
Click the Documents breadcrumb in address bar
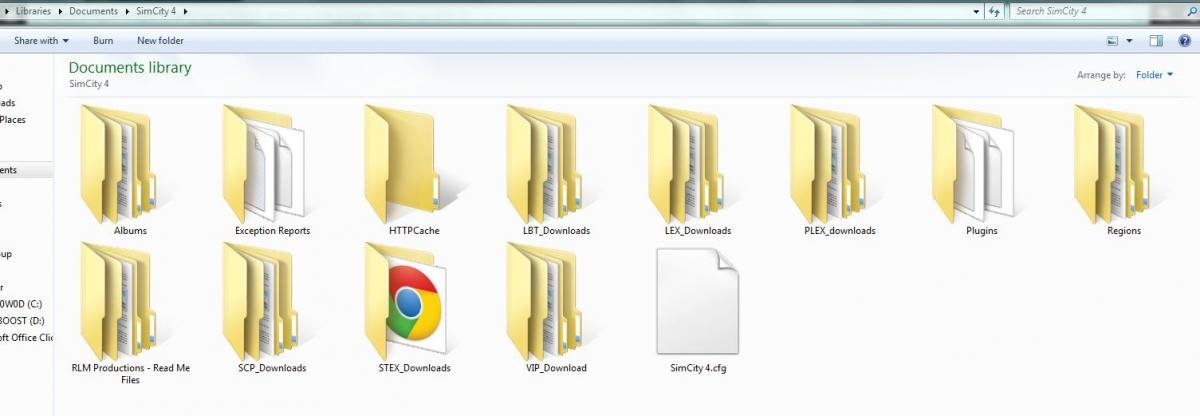point(93,11)
